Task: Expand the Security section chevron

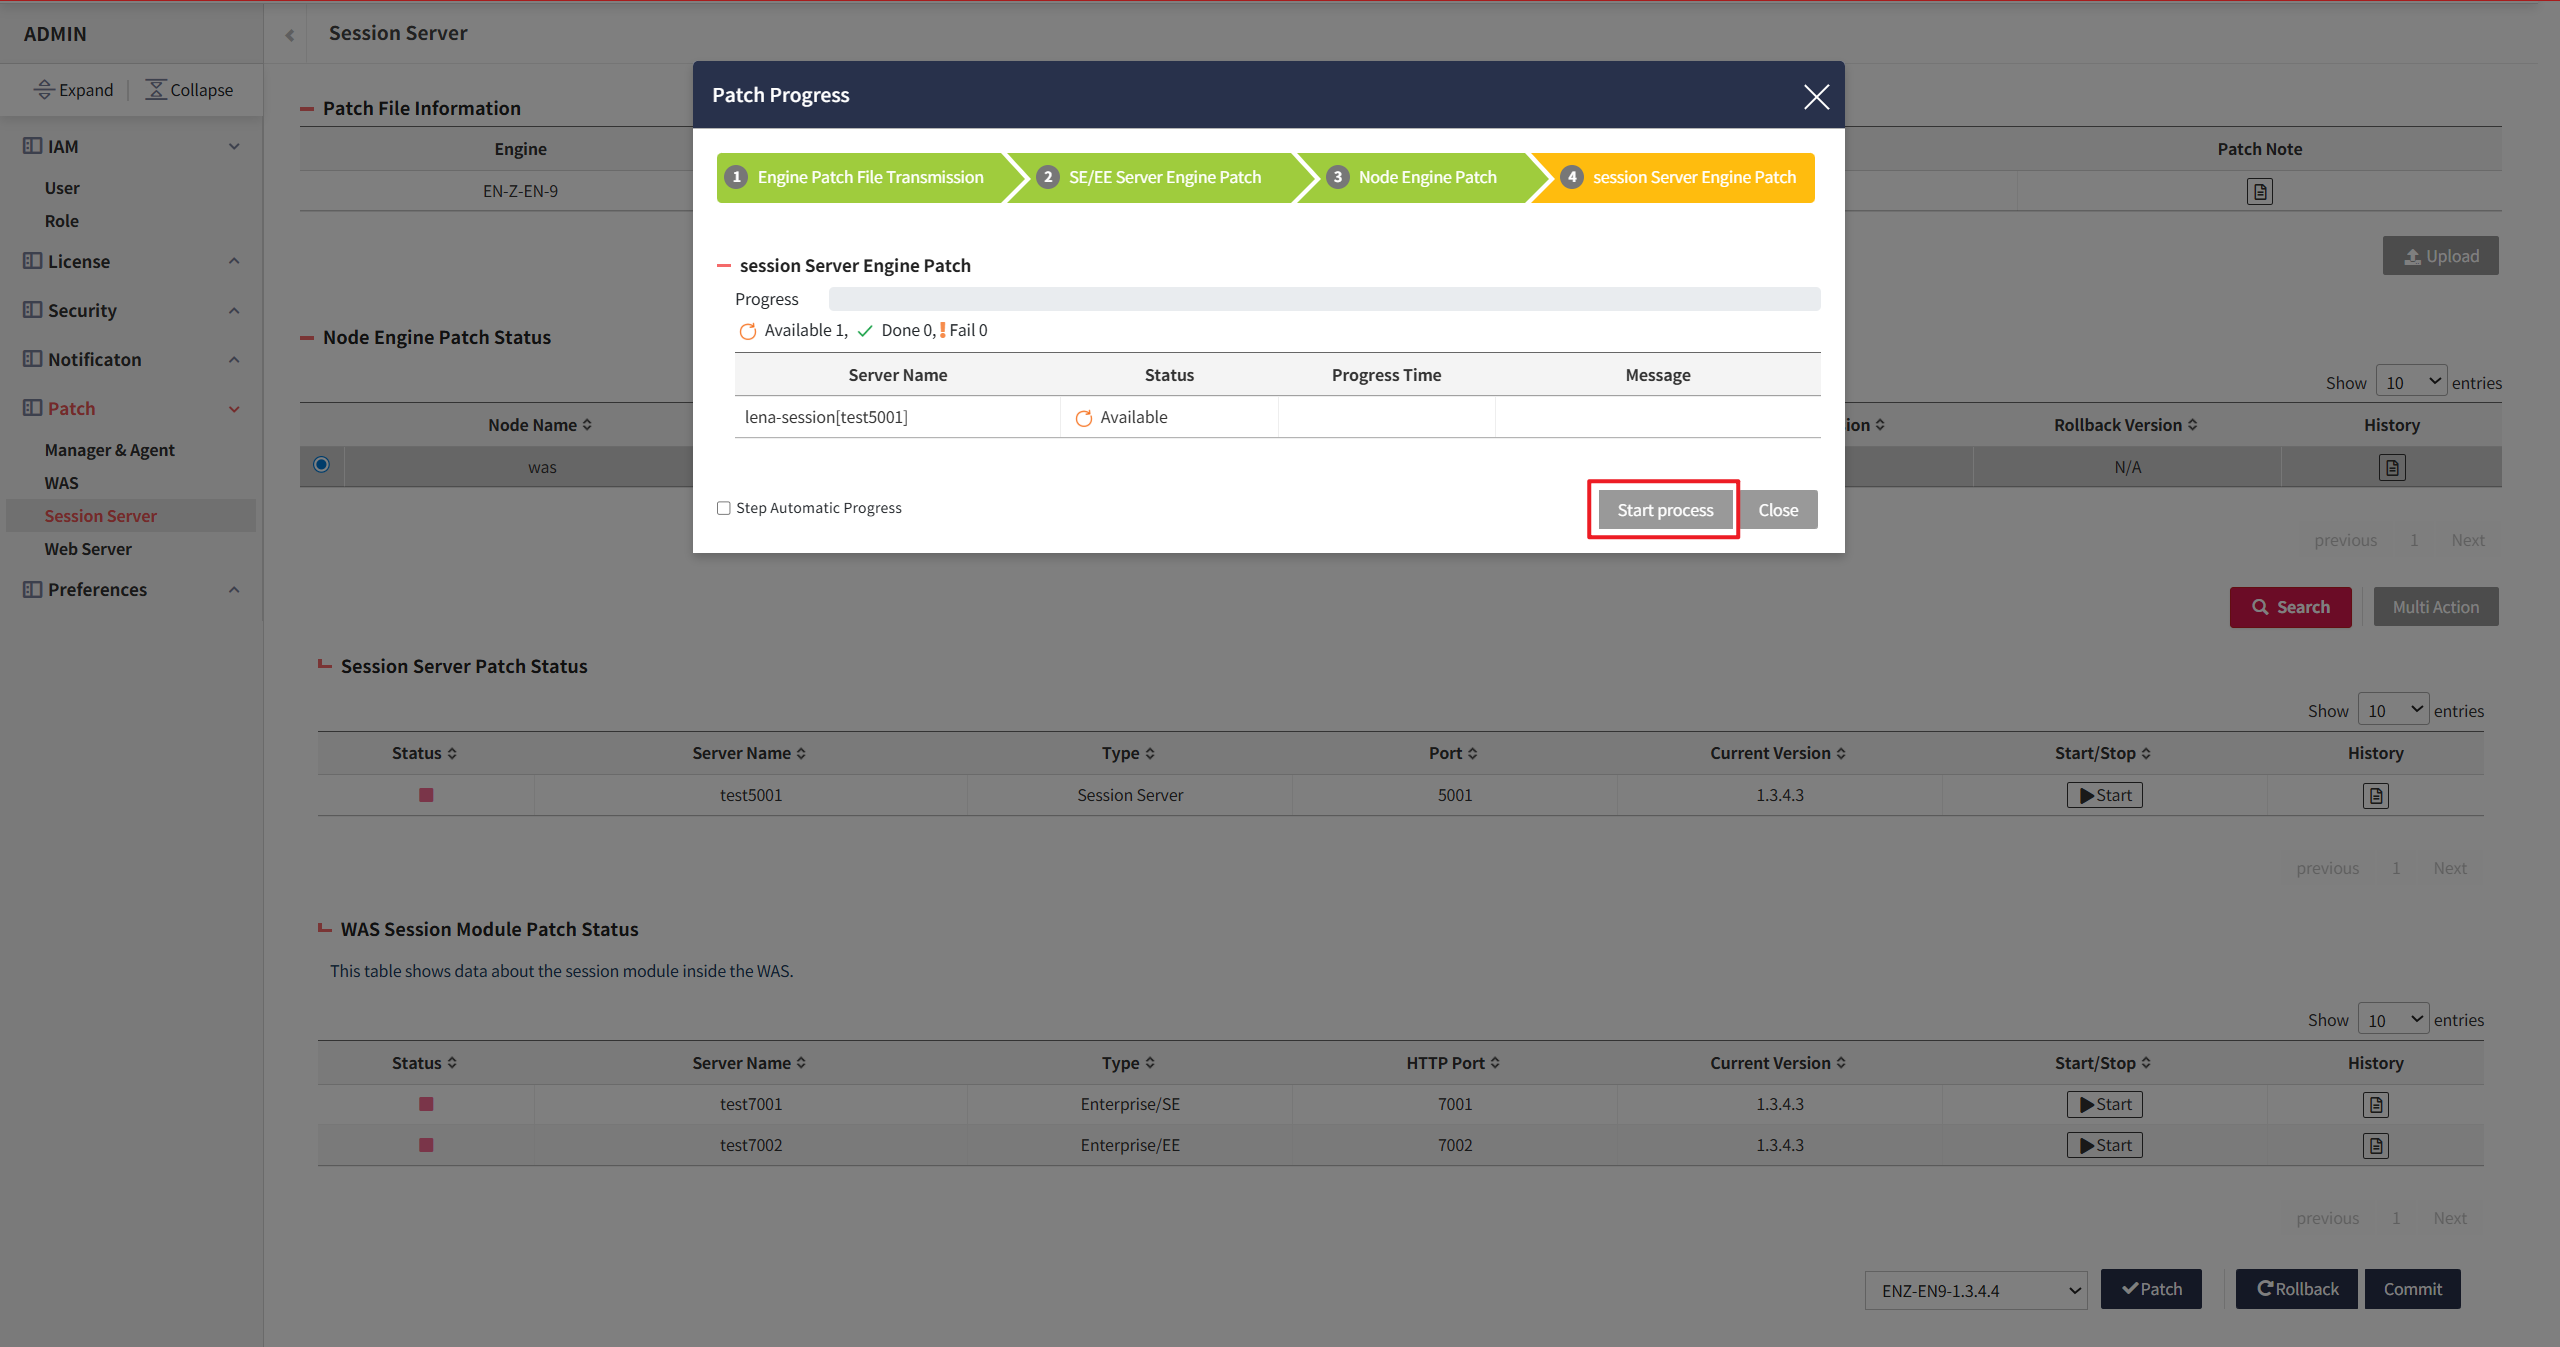Action: pyautogui.click(x=234, y=310)
